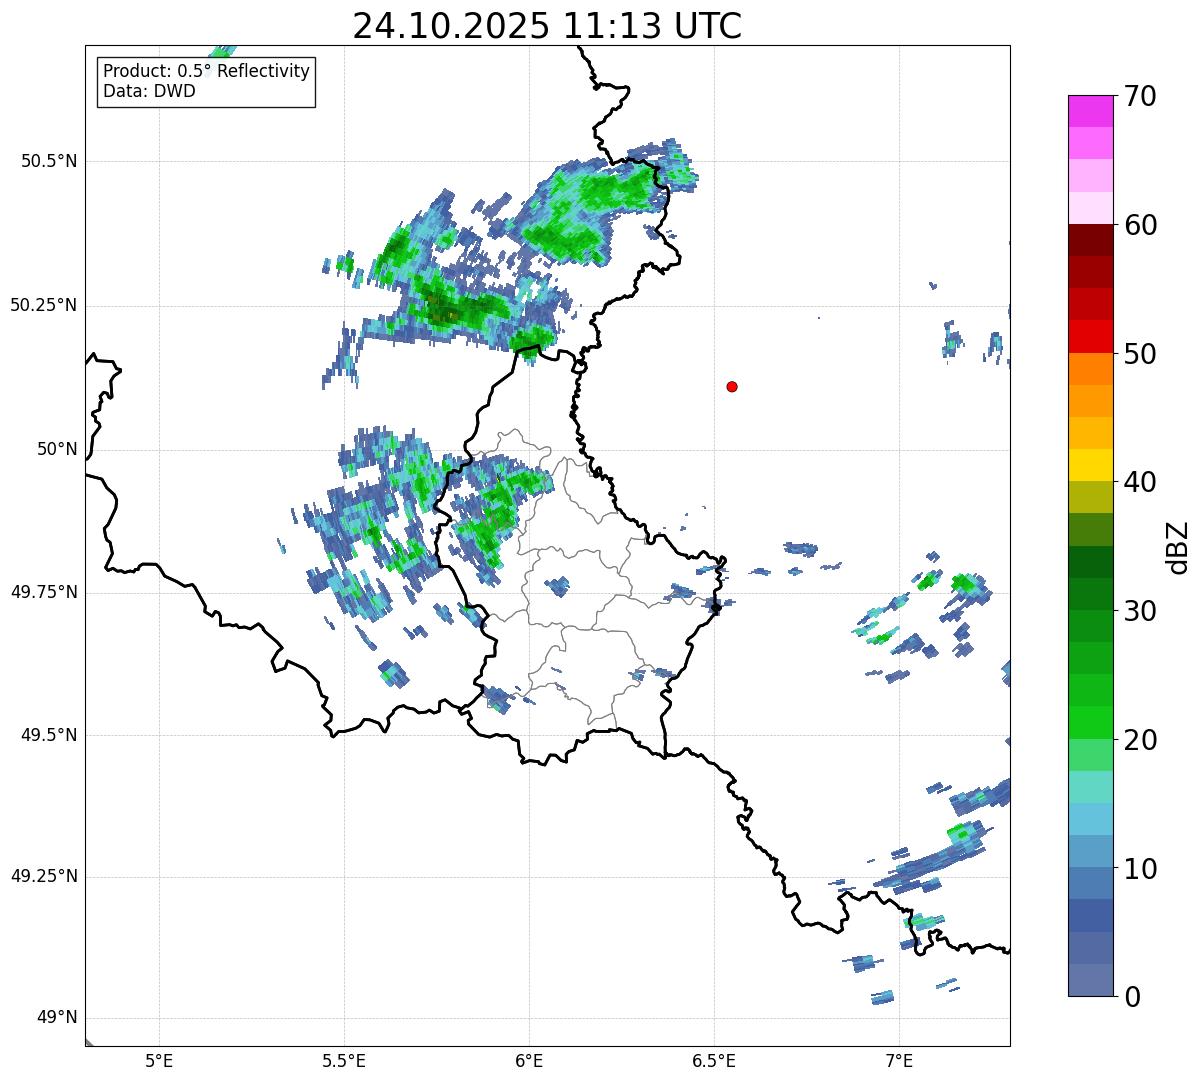Click the 'Data: DWD' label
Screen dimensions: 1202x1081
pyautogui.click(x=149, y=92)
